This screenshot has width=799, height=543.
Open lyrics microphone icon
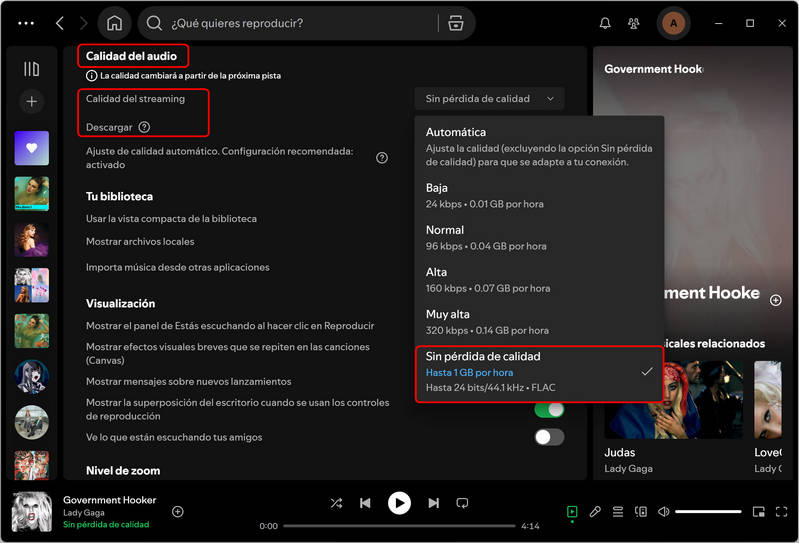[x=595, y=511]
